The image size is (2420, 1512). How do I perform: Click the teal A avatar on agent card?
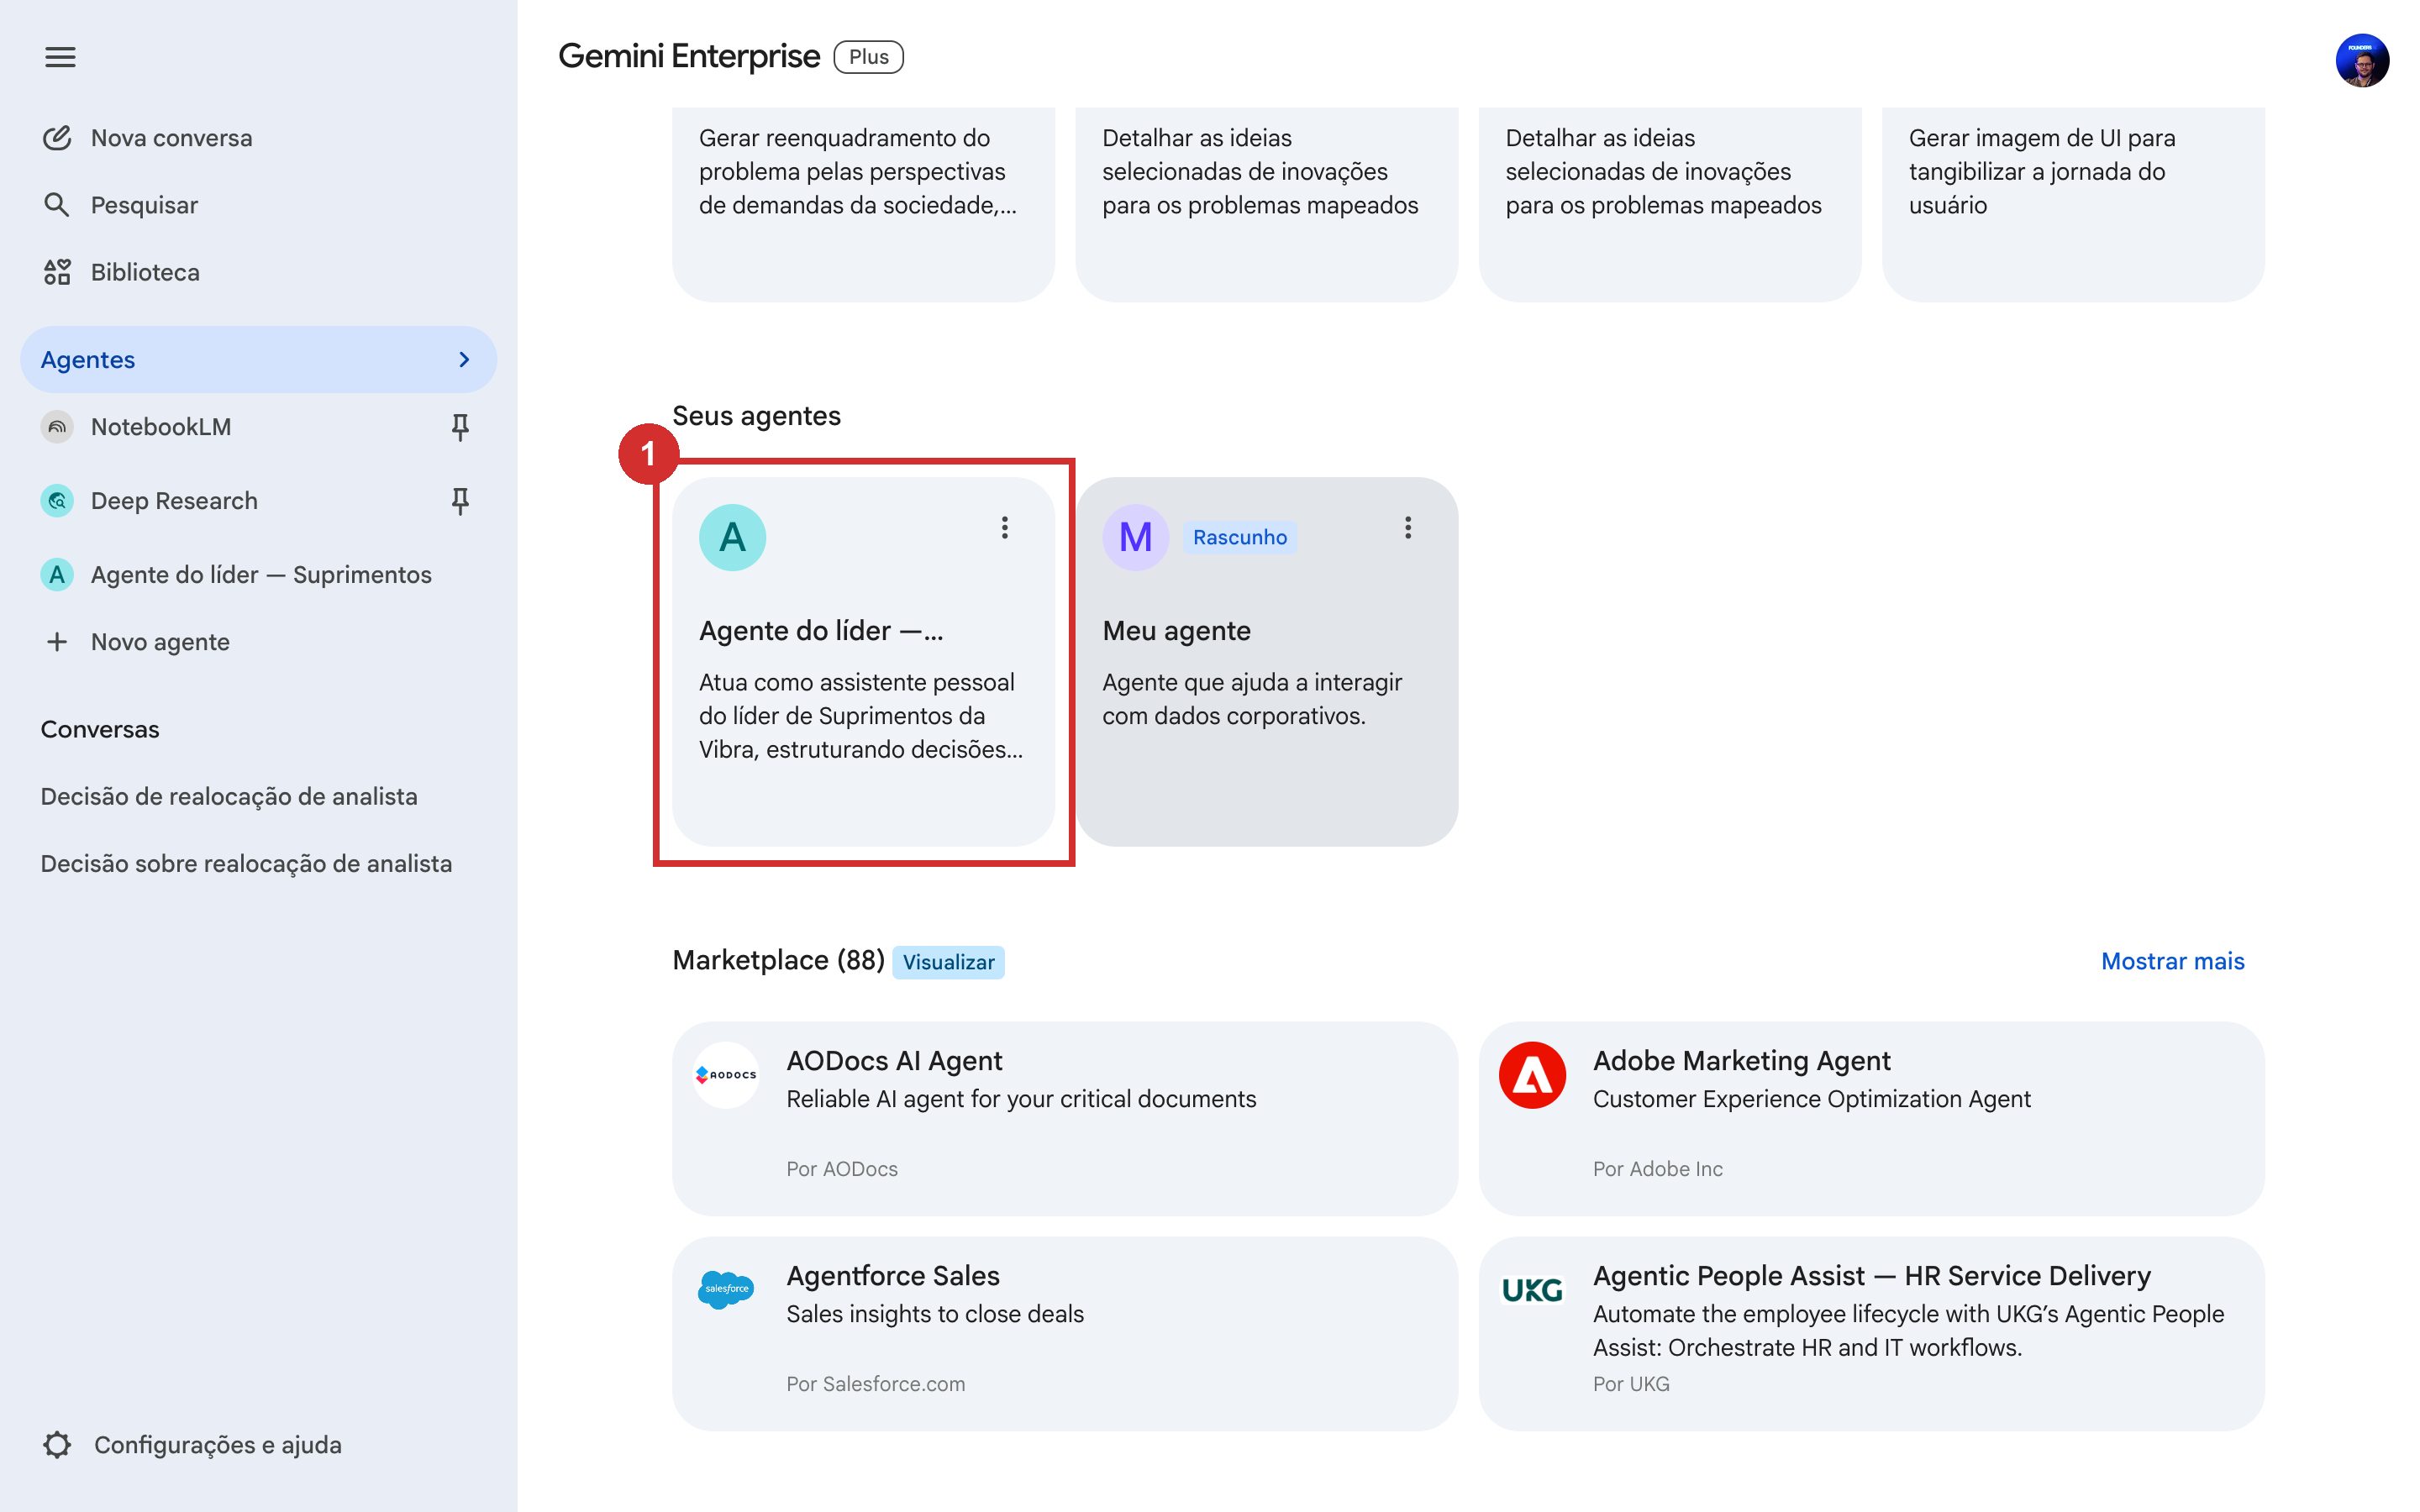pyautogui.click(x=733, y=538)
